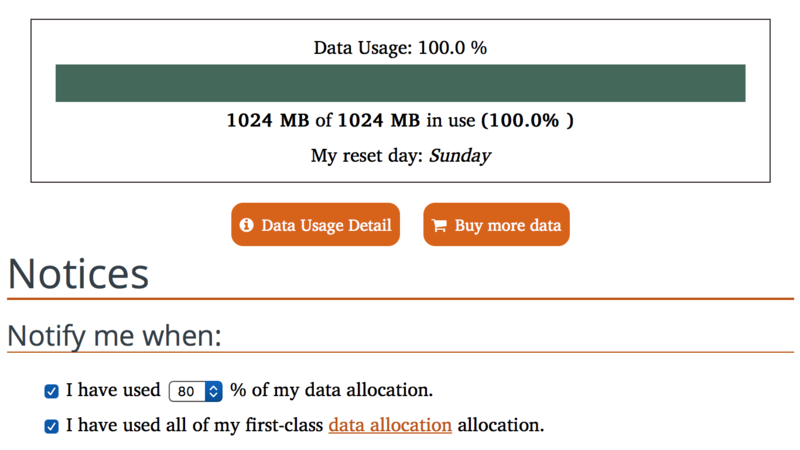800x450 pixels.
Task: Follow the data allocation link
Action: tap(390, 425)
